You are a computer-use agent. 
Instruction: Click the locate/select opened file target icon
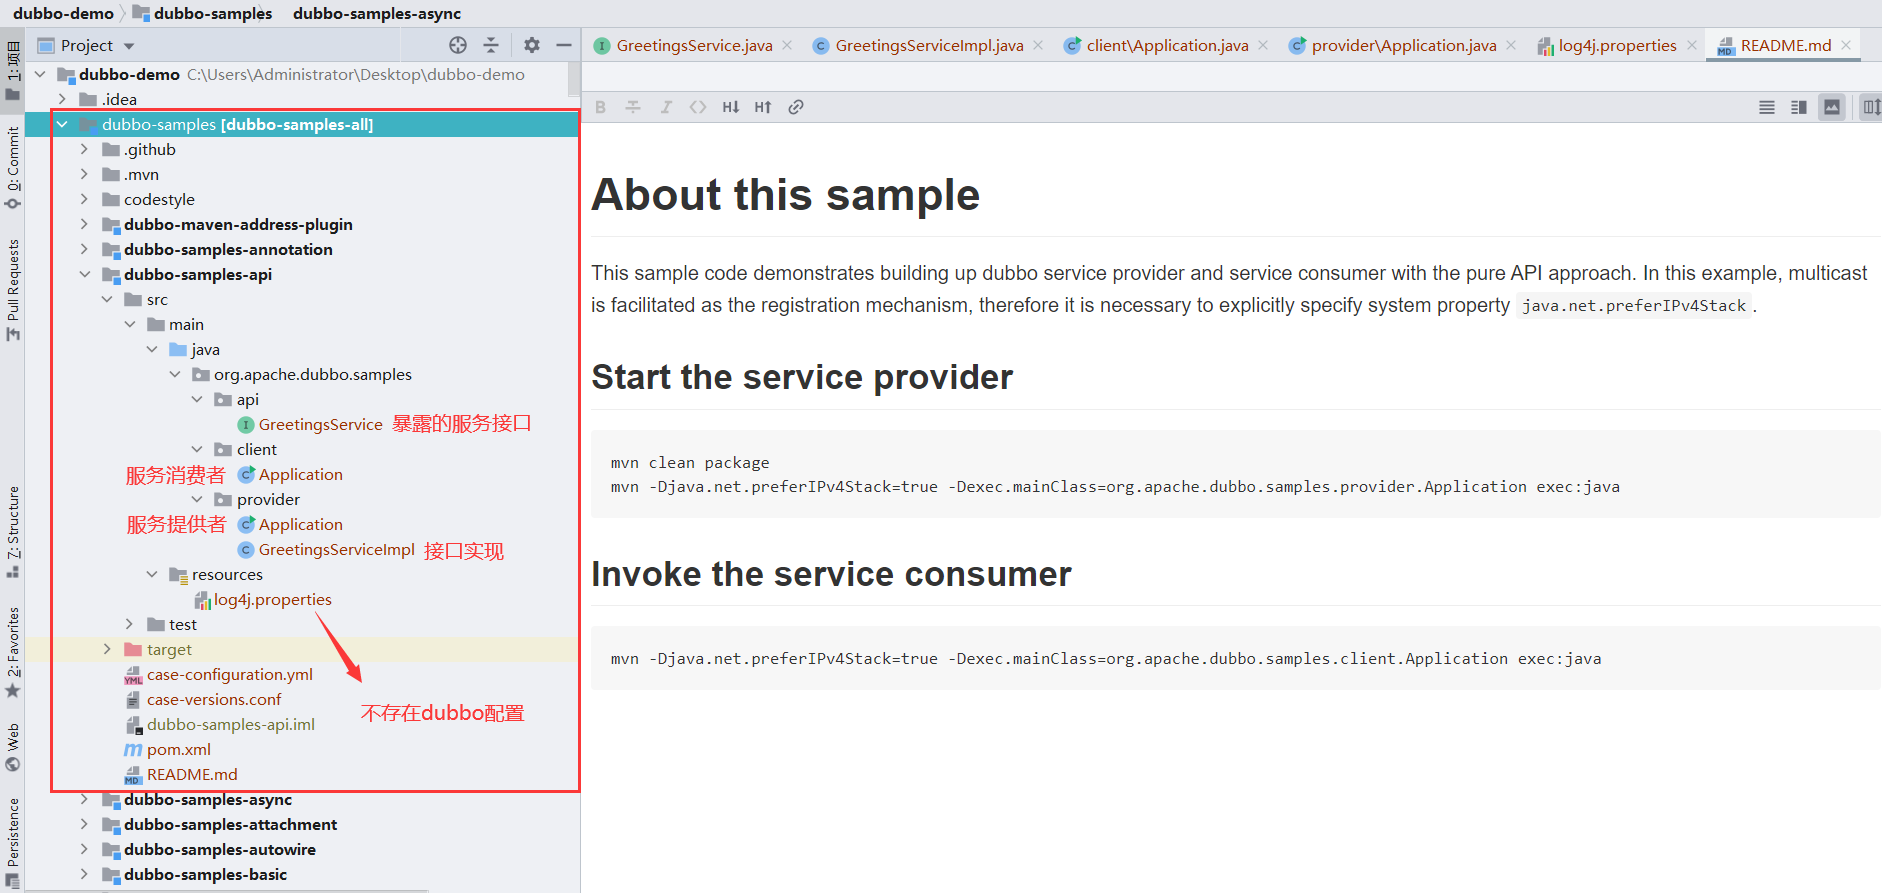coord(458,45)
